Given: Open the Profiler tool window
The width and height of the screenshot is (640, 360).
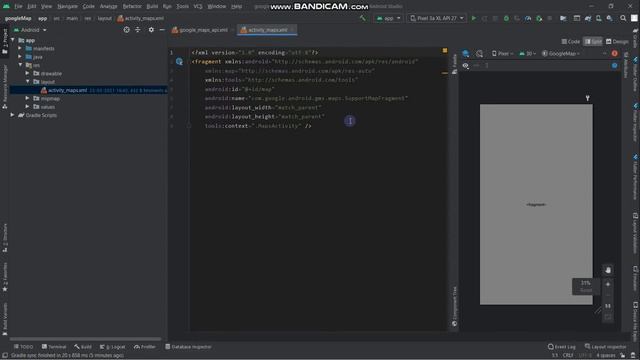Looking at the screenshot, I should pos(145,347).
